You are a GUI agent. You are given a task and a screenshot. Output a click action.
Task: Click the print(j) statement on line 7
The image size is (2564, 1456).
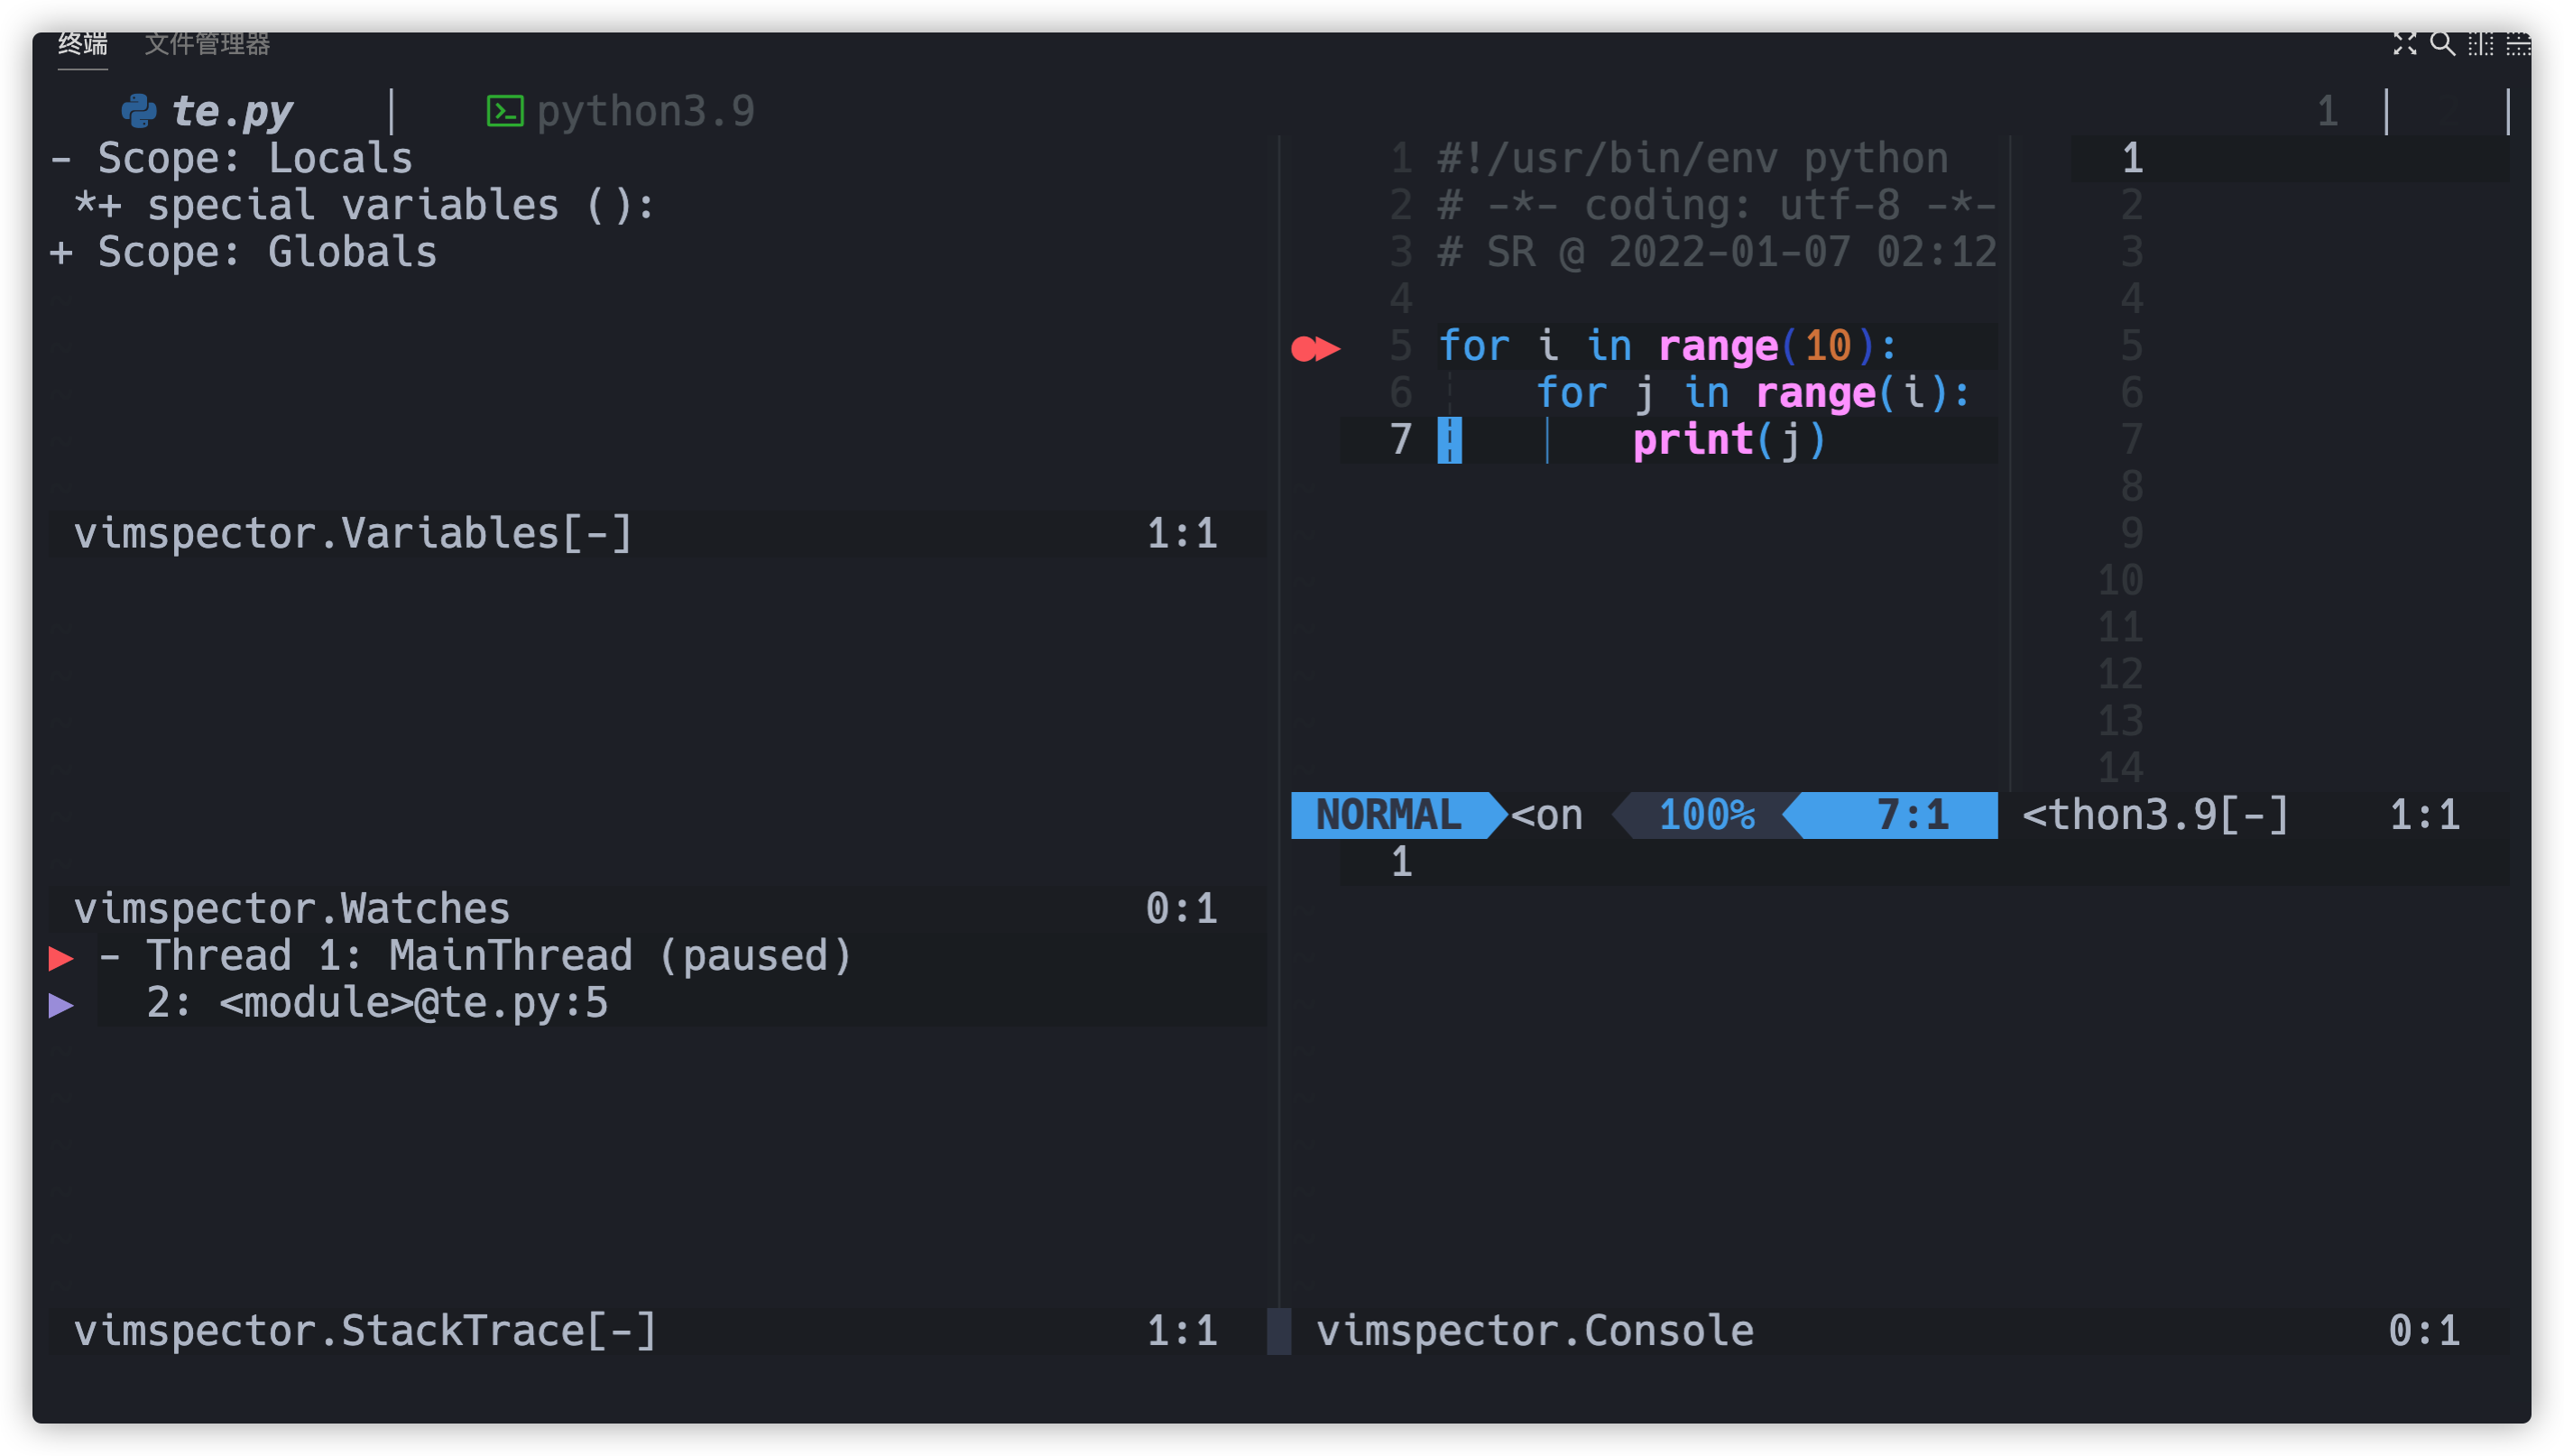(1730, 440)
